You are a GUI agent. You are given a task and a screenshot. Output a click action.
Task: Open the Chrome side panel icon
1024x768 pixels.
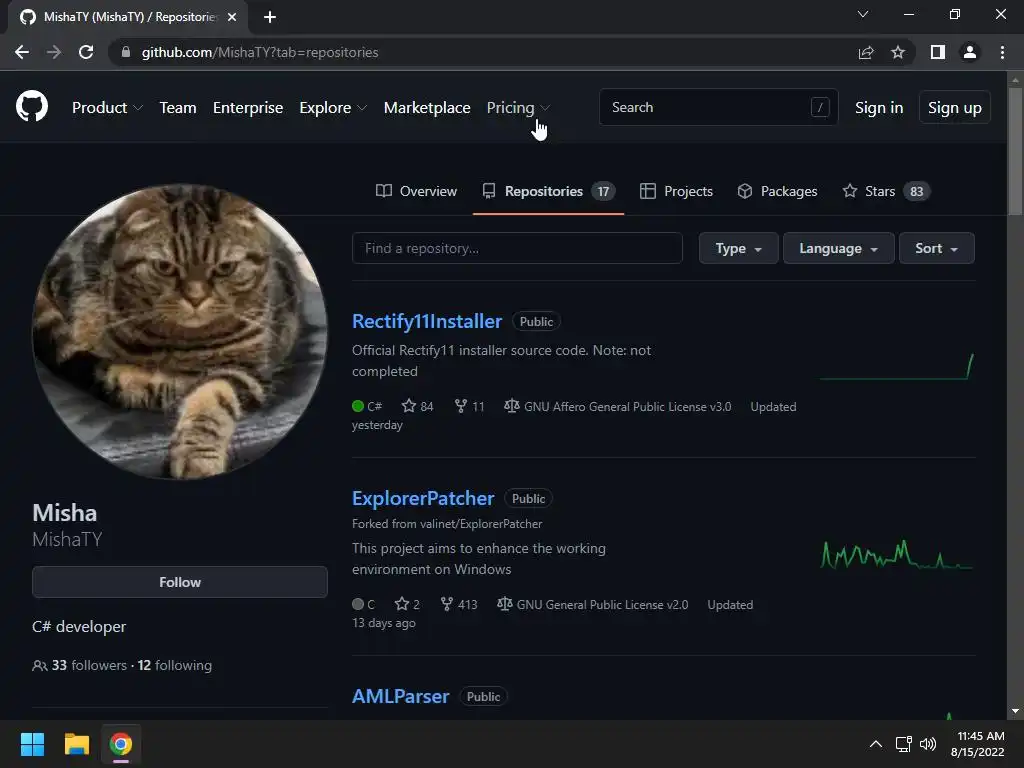point(938,52)
